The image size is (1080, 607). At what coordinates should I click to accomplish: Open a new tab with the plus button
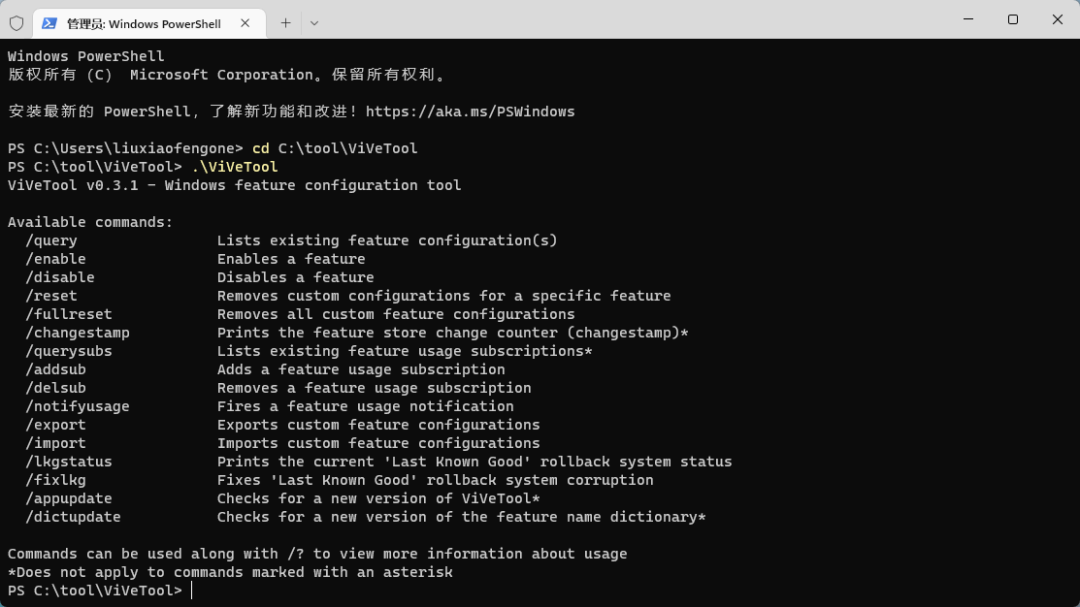tap(286, 23)
